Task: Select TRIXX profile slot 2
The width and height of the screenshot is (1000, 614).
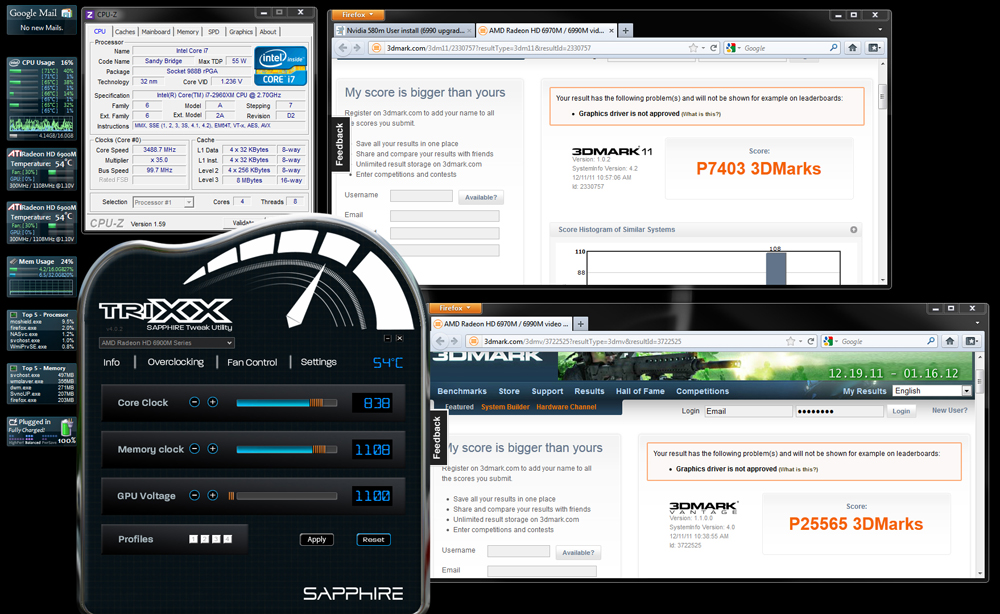Action: [205, 539]
